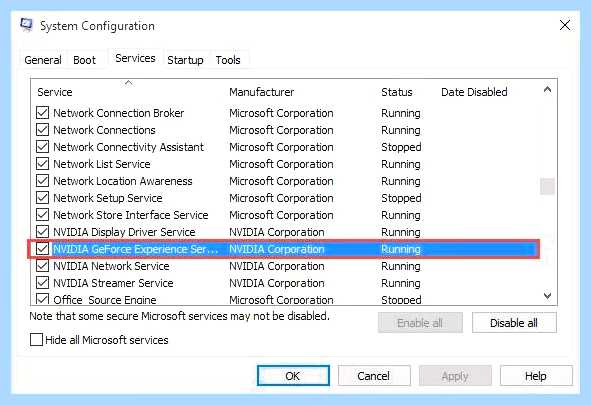Uncheck Network Store Interface Service checkbox
The image size is (591, 405).
(x=42, y=215)
